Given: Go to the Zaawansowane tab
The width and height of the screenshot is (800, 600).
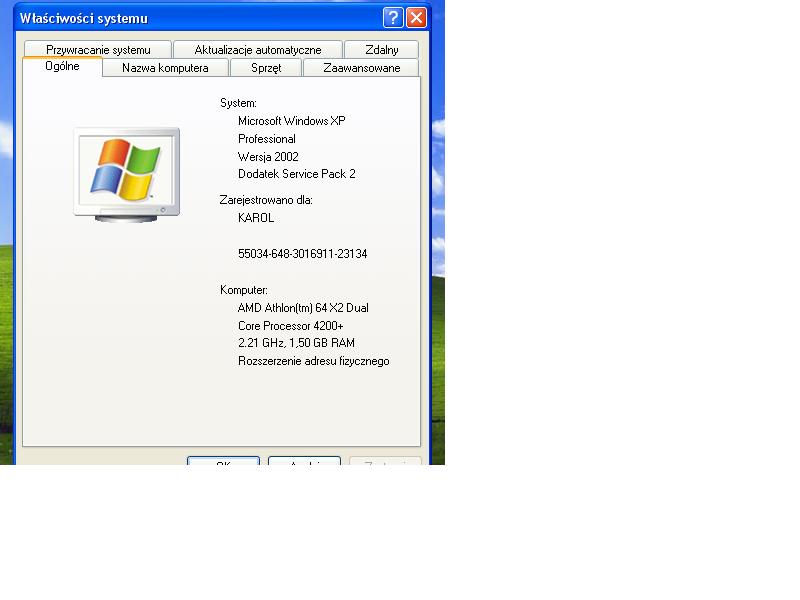Looking at the screenshot, I should 361,68.
